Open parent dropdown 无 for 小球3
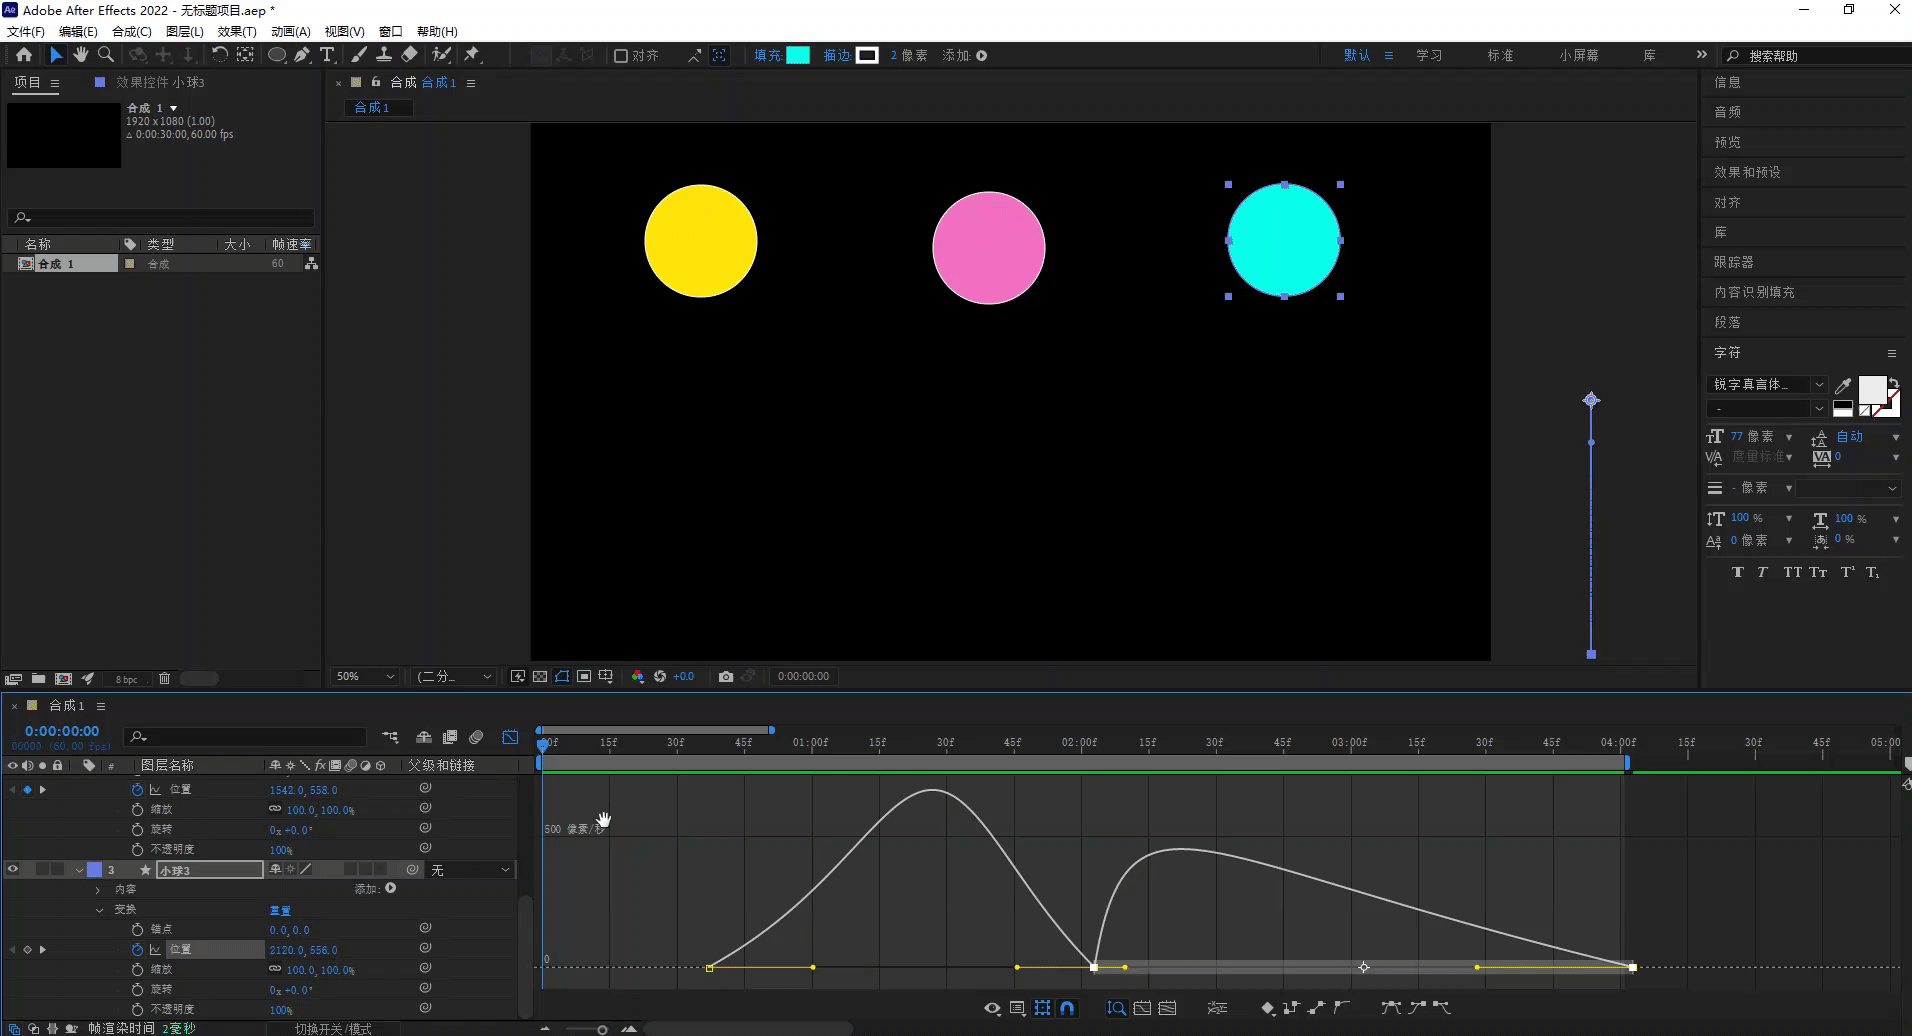 tap(471, 870)
